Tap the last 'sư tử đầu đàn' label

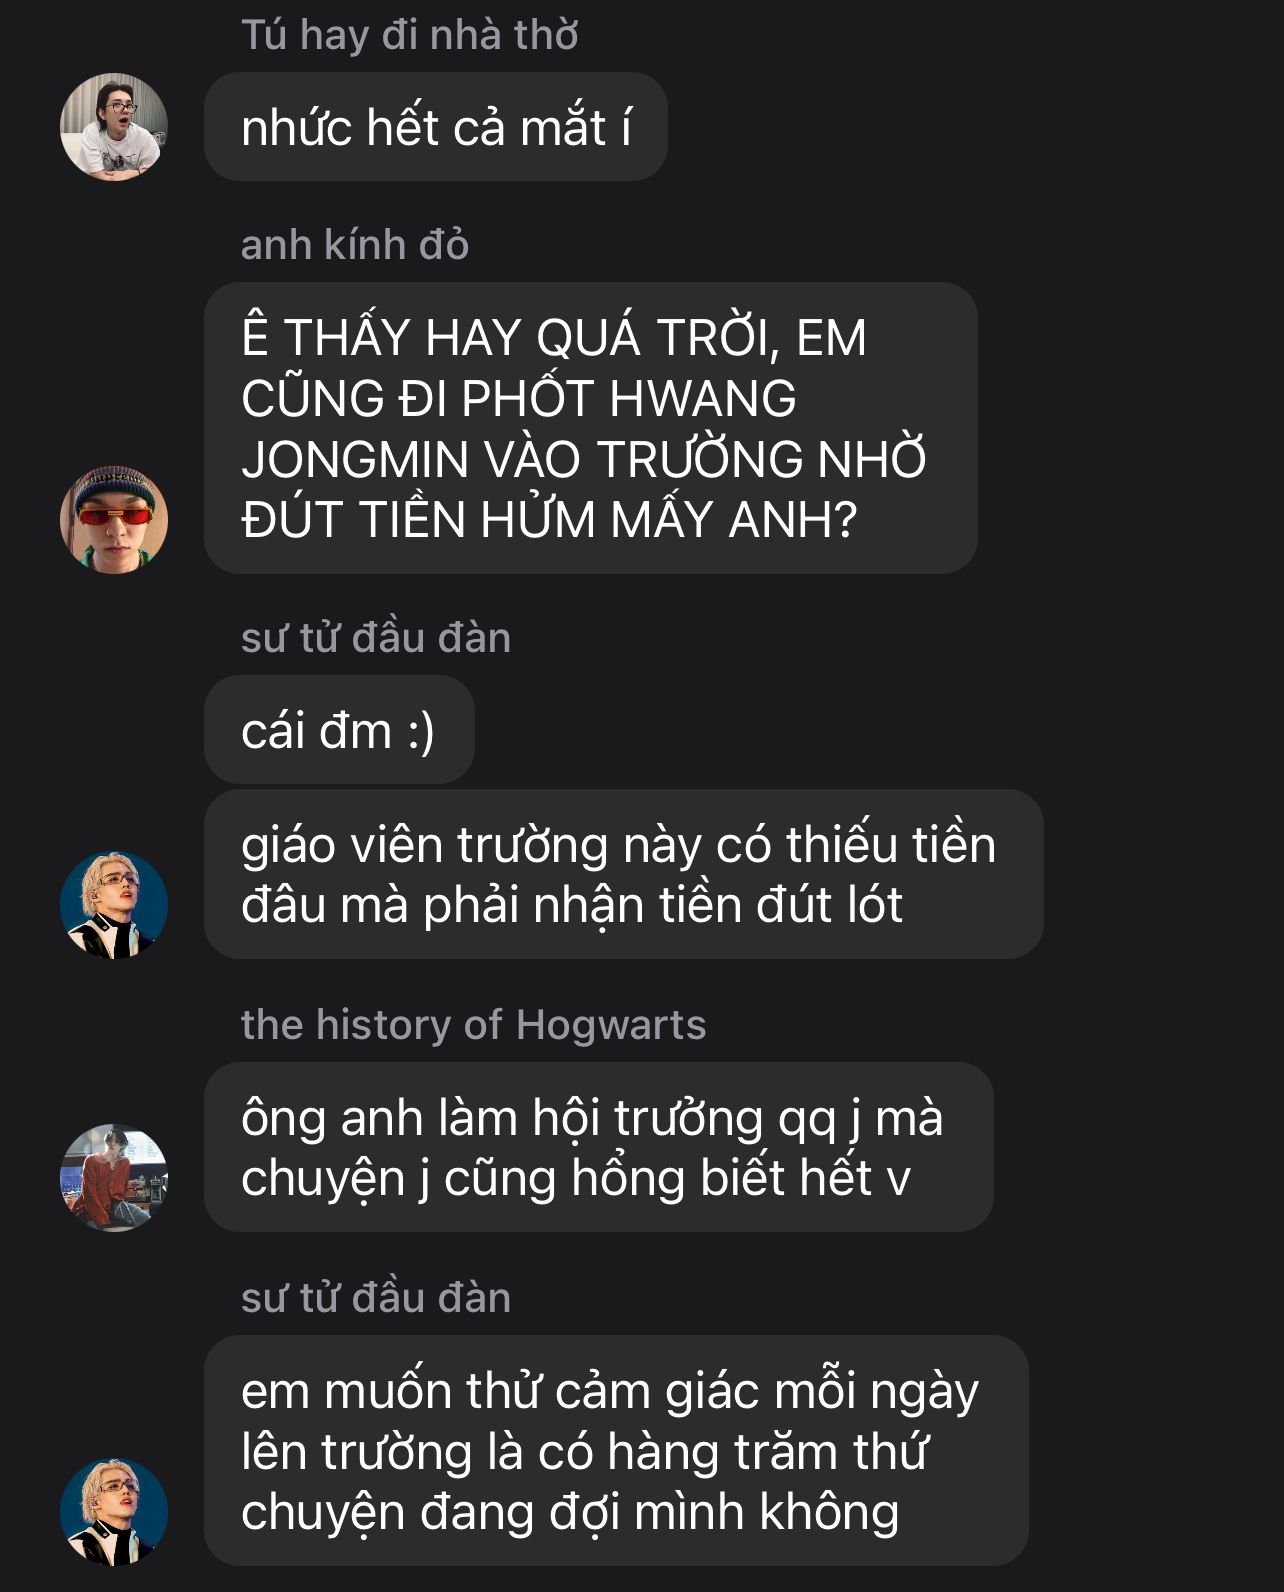[376, 1298]
